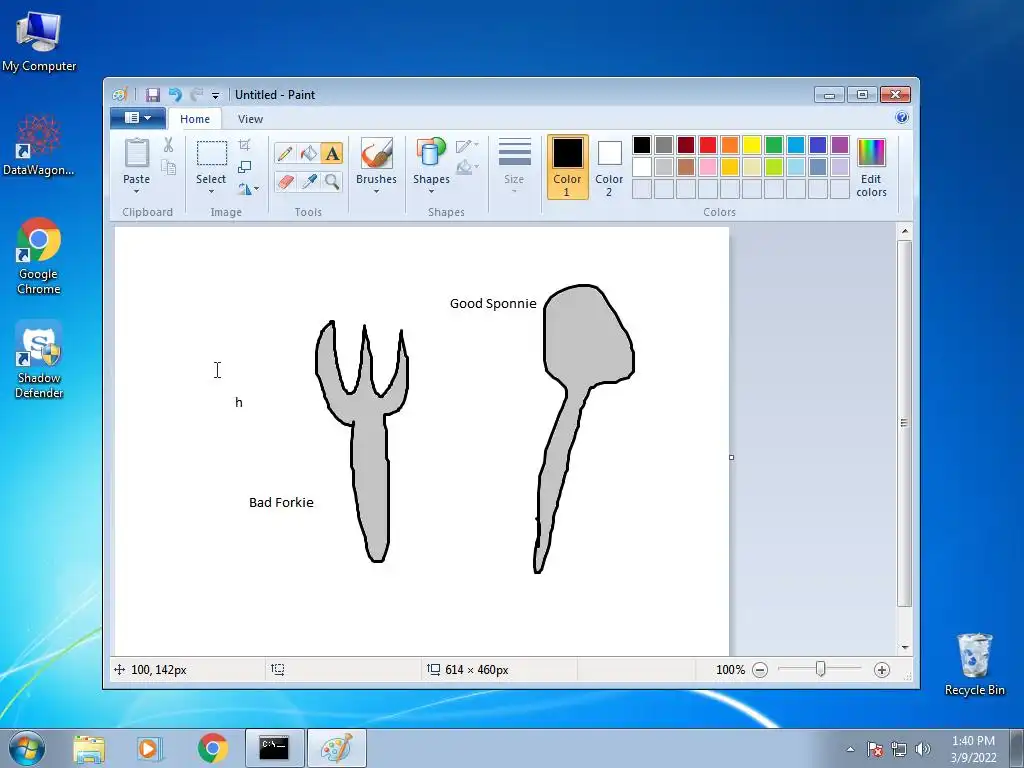Click the Resize icon in Image group
1024x768 pixels.
(x=245, y=167)
